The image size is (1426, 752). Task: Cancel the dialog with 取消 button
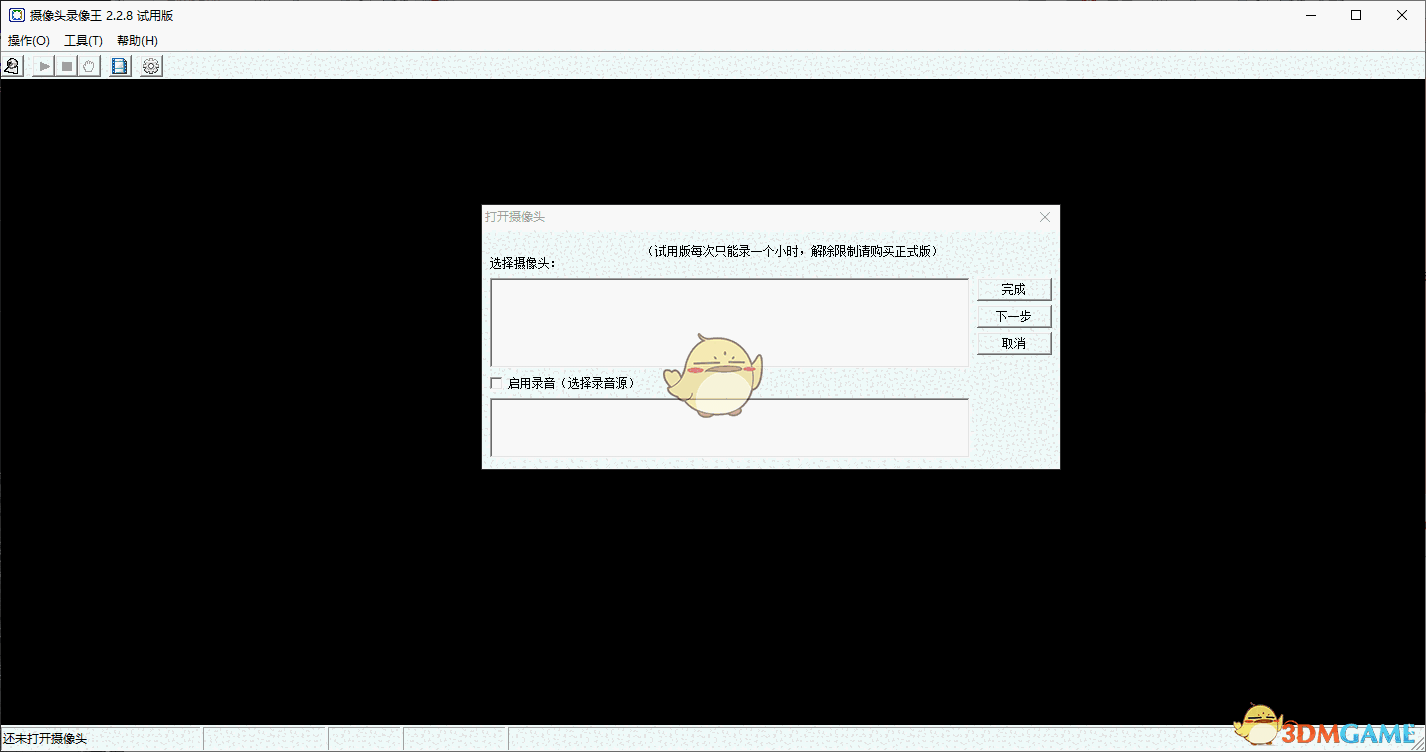[1013, 343]
